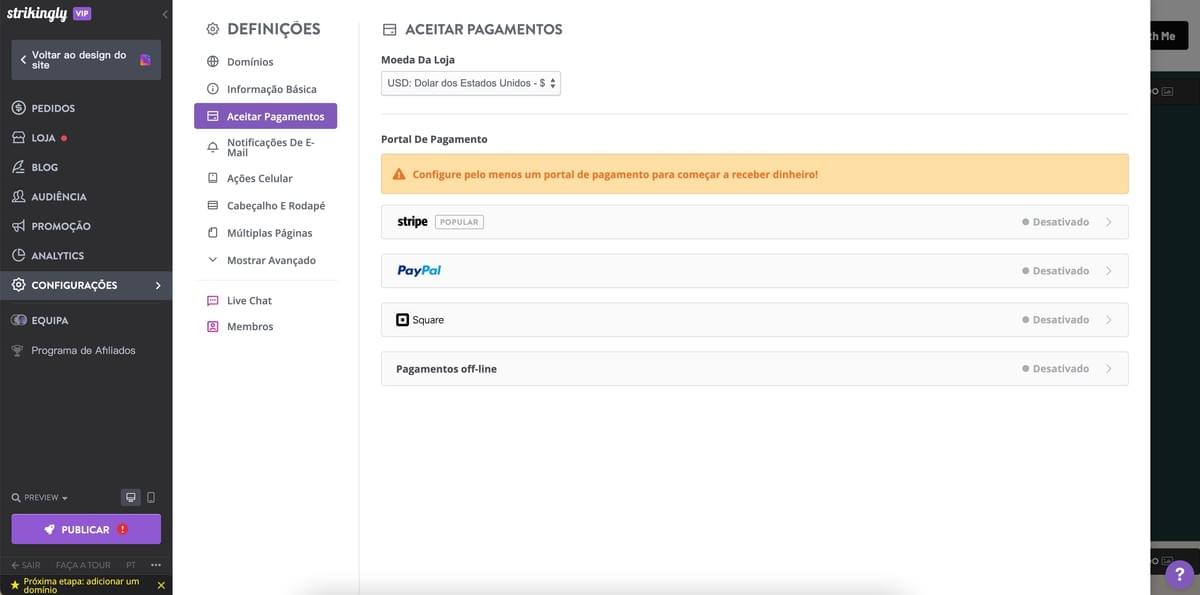Open the Preview dropdown
Image resolution: width=1200 pixels, height=595 pixels.
[x=38, y=497]
